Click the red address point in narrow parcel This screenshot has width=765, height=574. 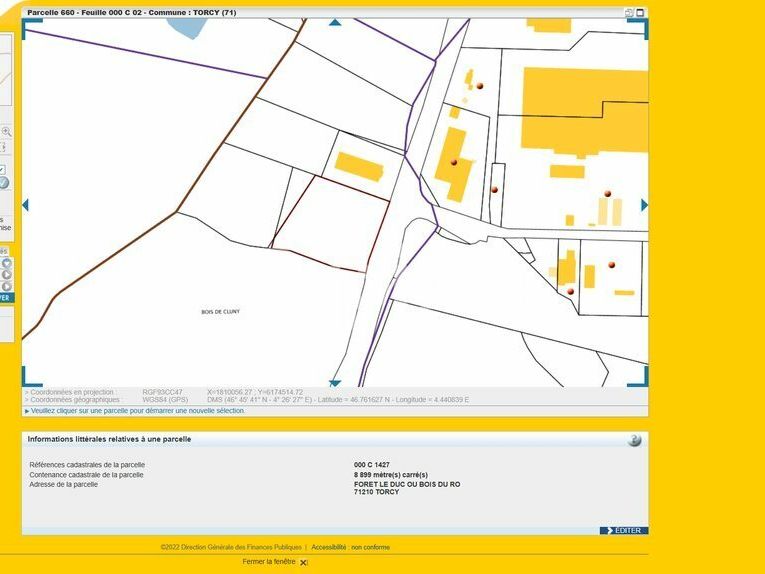point(495,190)
